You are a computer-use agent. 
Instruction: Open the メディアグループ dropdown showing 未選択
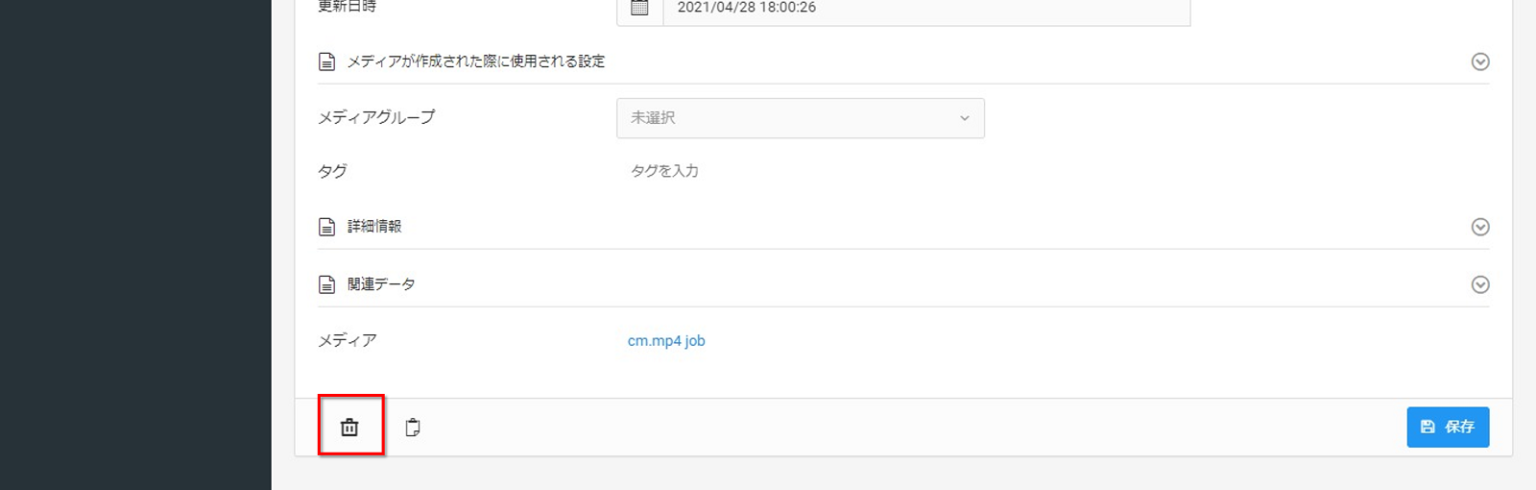(800, 118)
